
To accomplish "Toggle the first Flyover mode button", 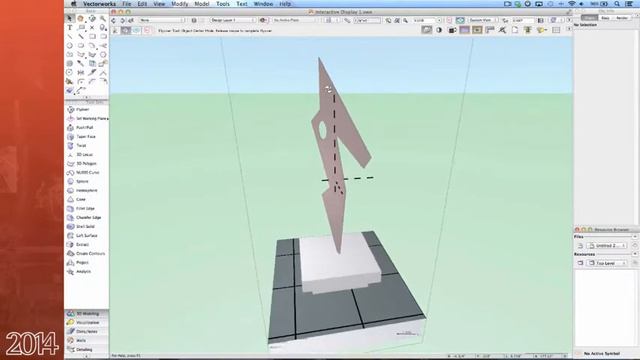I will click(x=116, y=30).
